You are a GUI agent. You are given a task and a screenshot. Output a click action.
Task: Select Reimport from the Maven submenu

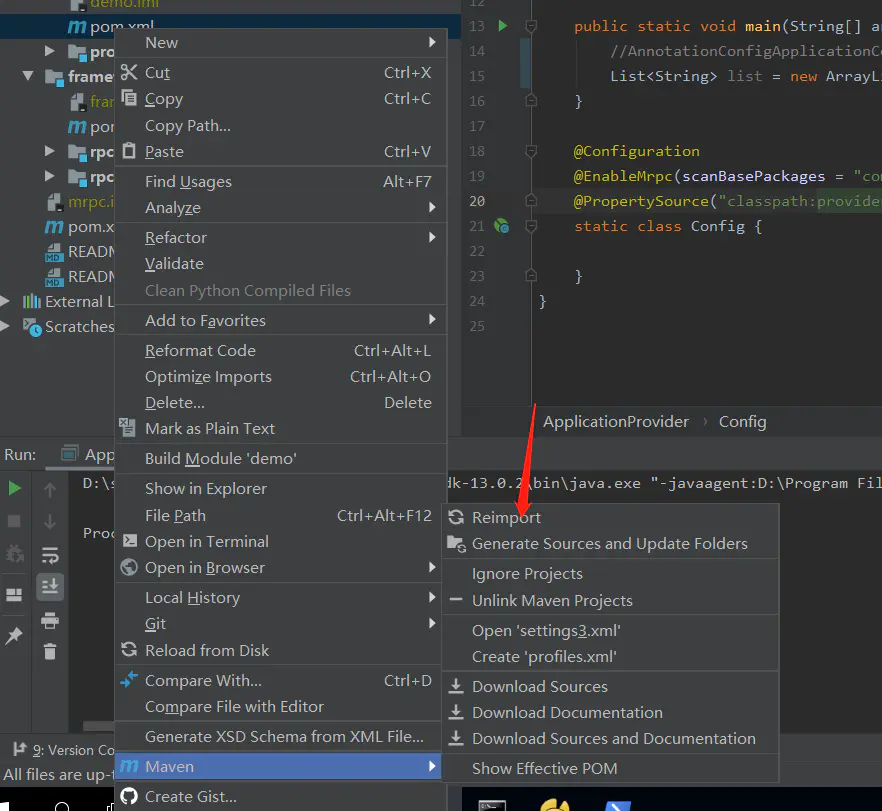[x=506, y=518]
